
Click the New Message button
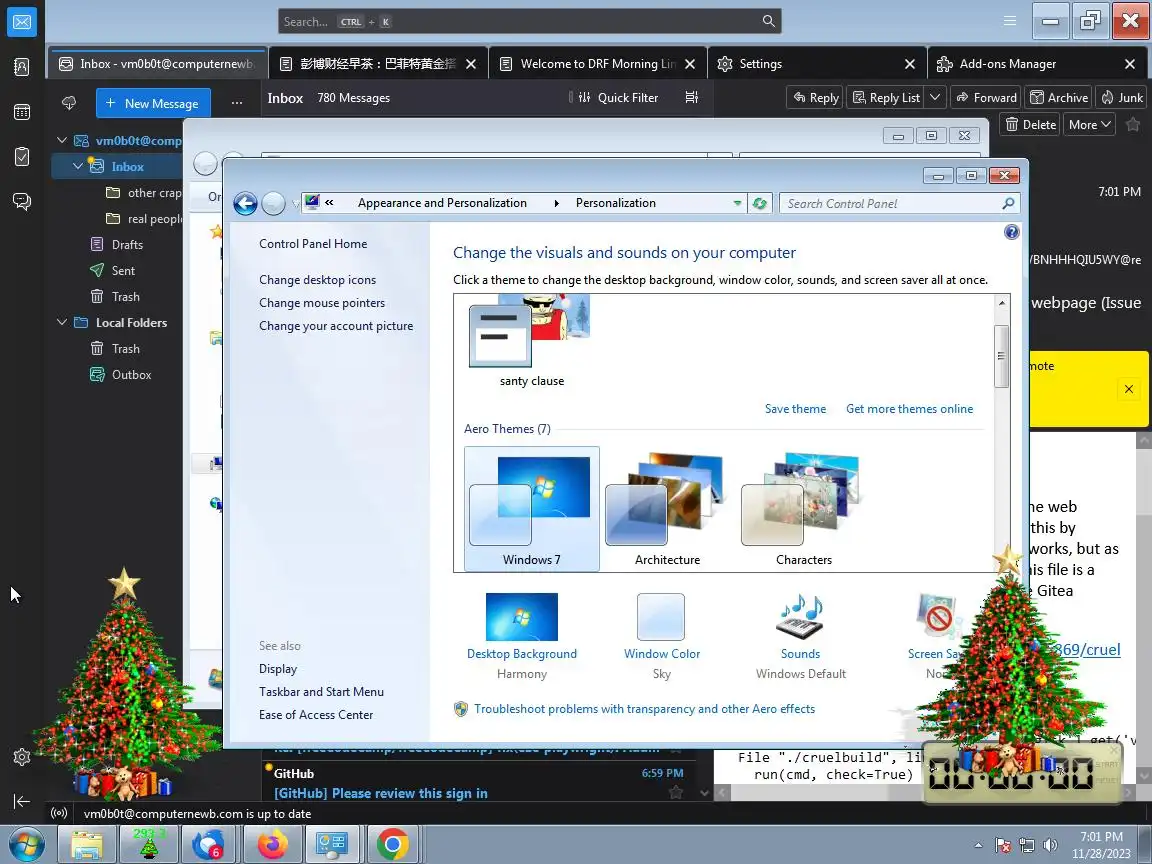point(153,103)
